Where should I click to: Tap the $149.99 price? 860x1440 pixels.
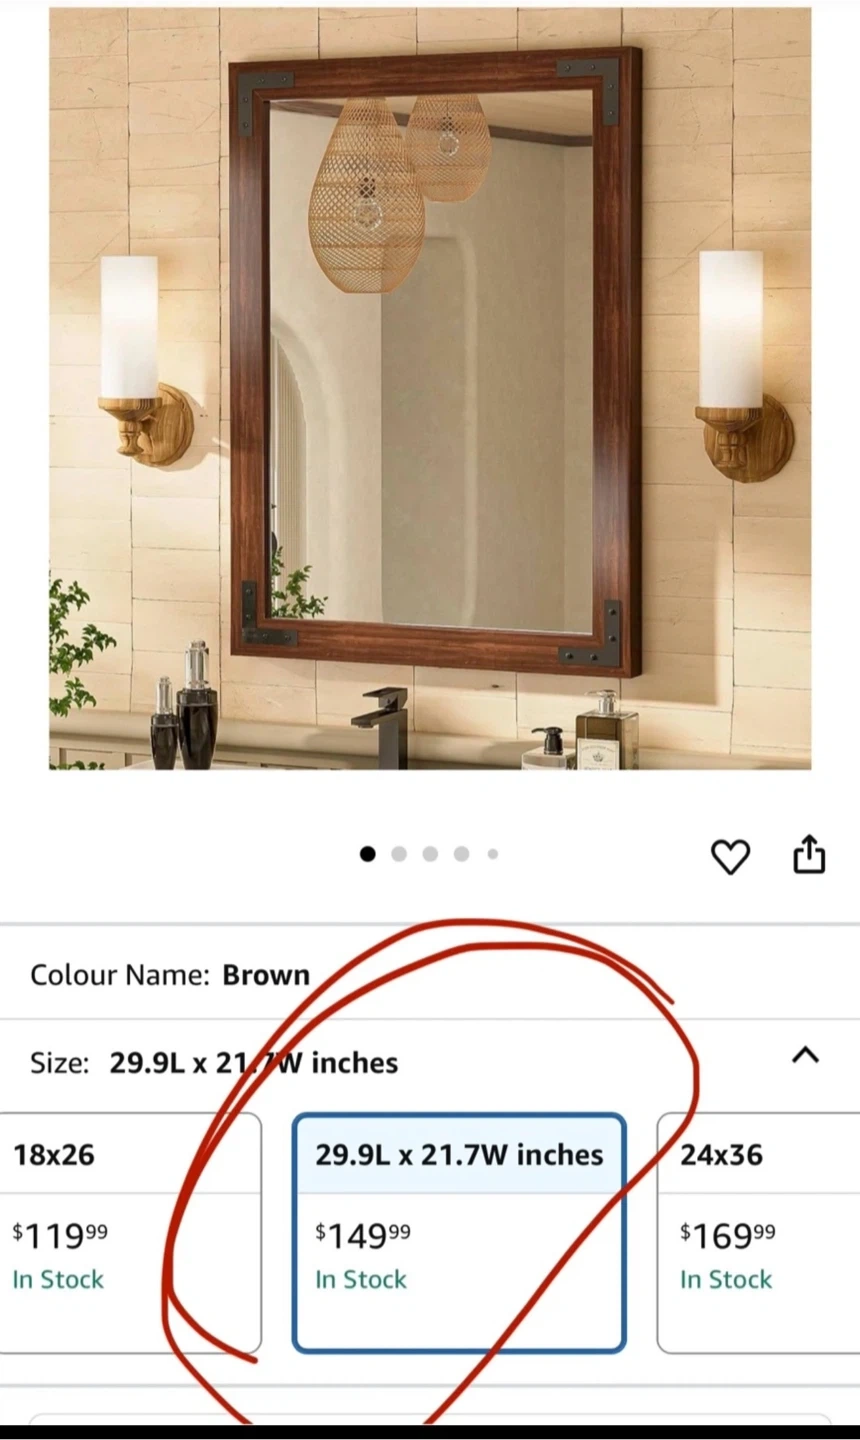tap(363, 1235)
